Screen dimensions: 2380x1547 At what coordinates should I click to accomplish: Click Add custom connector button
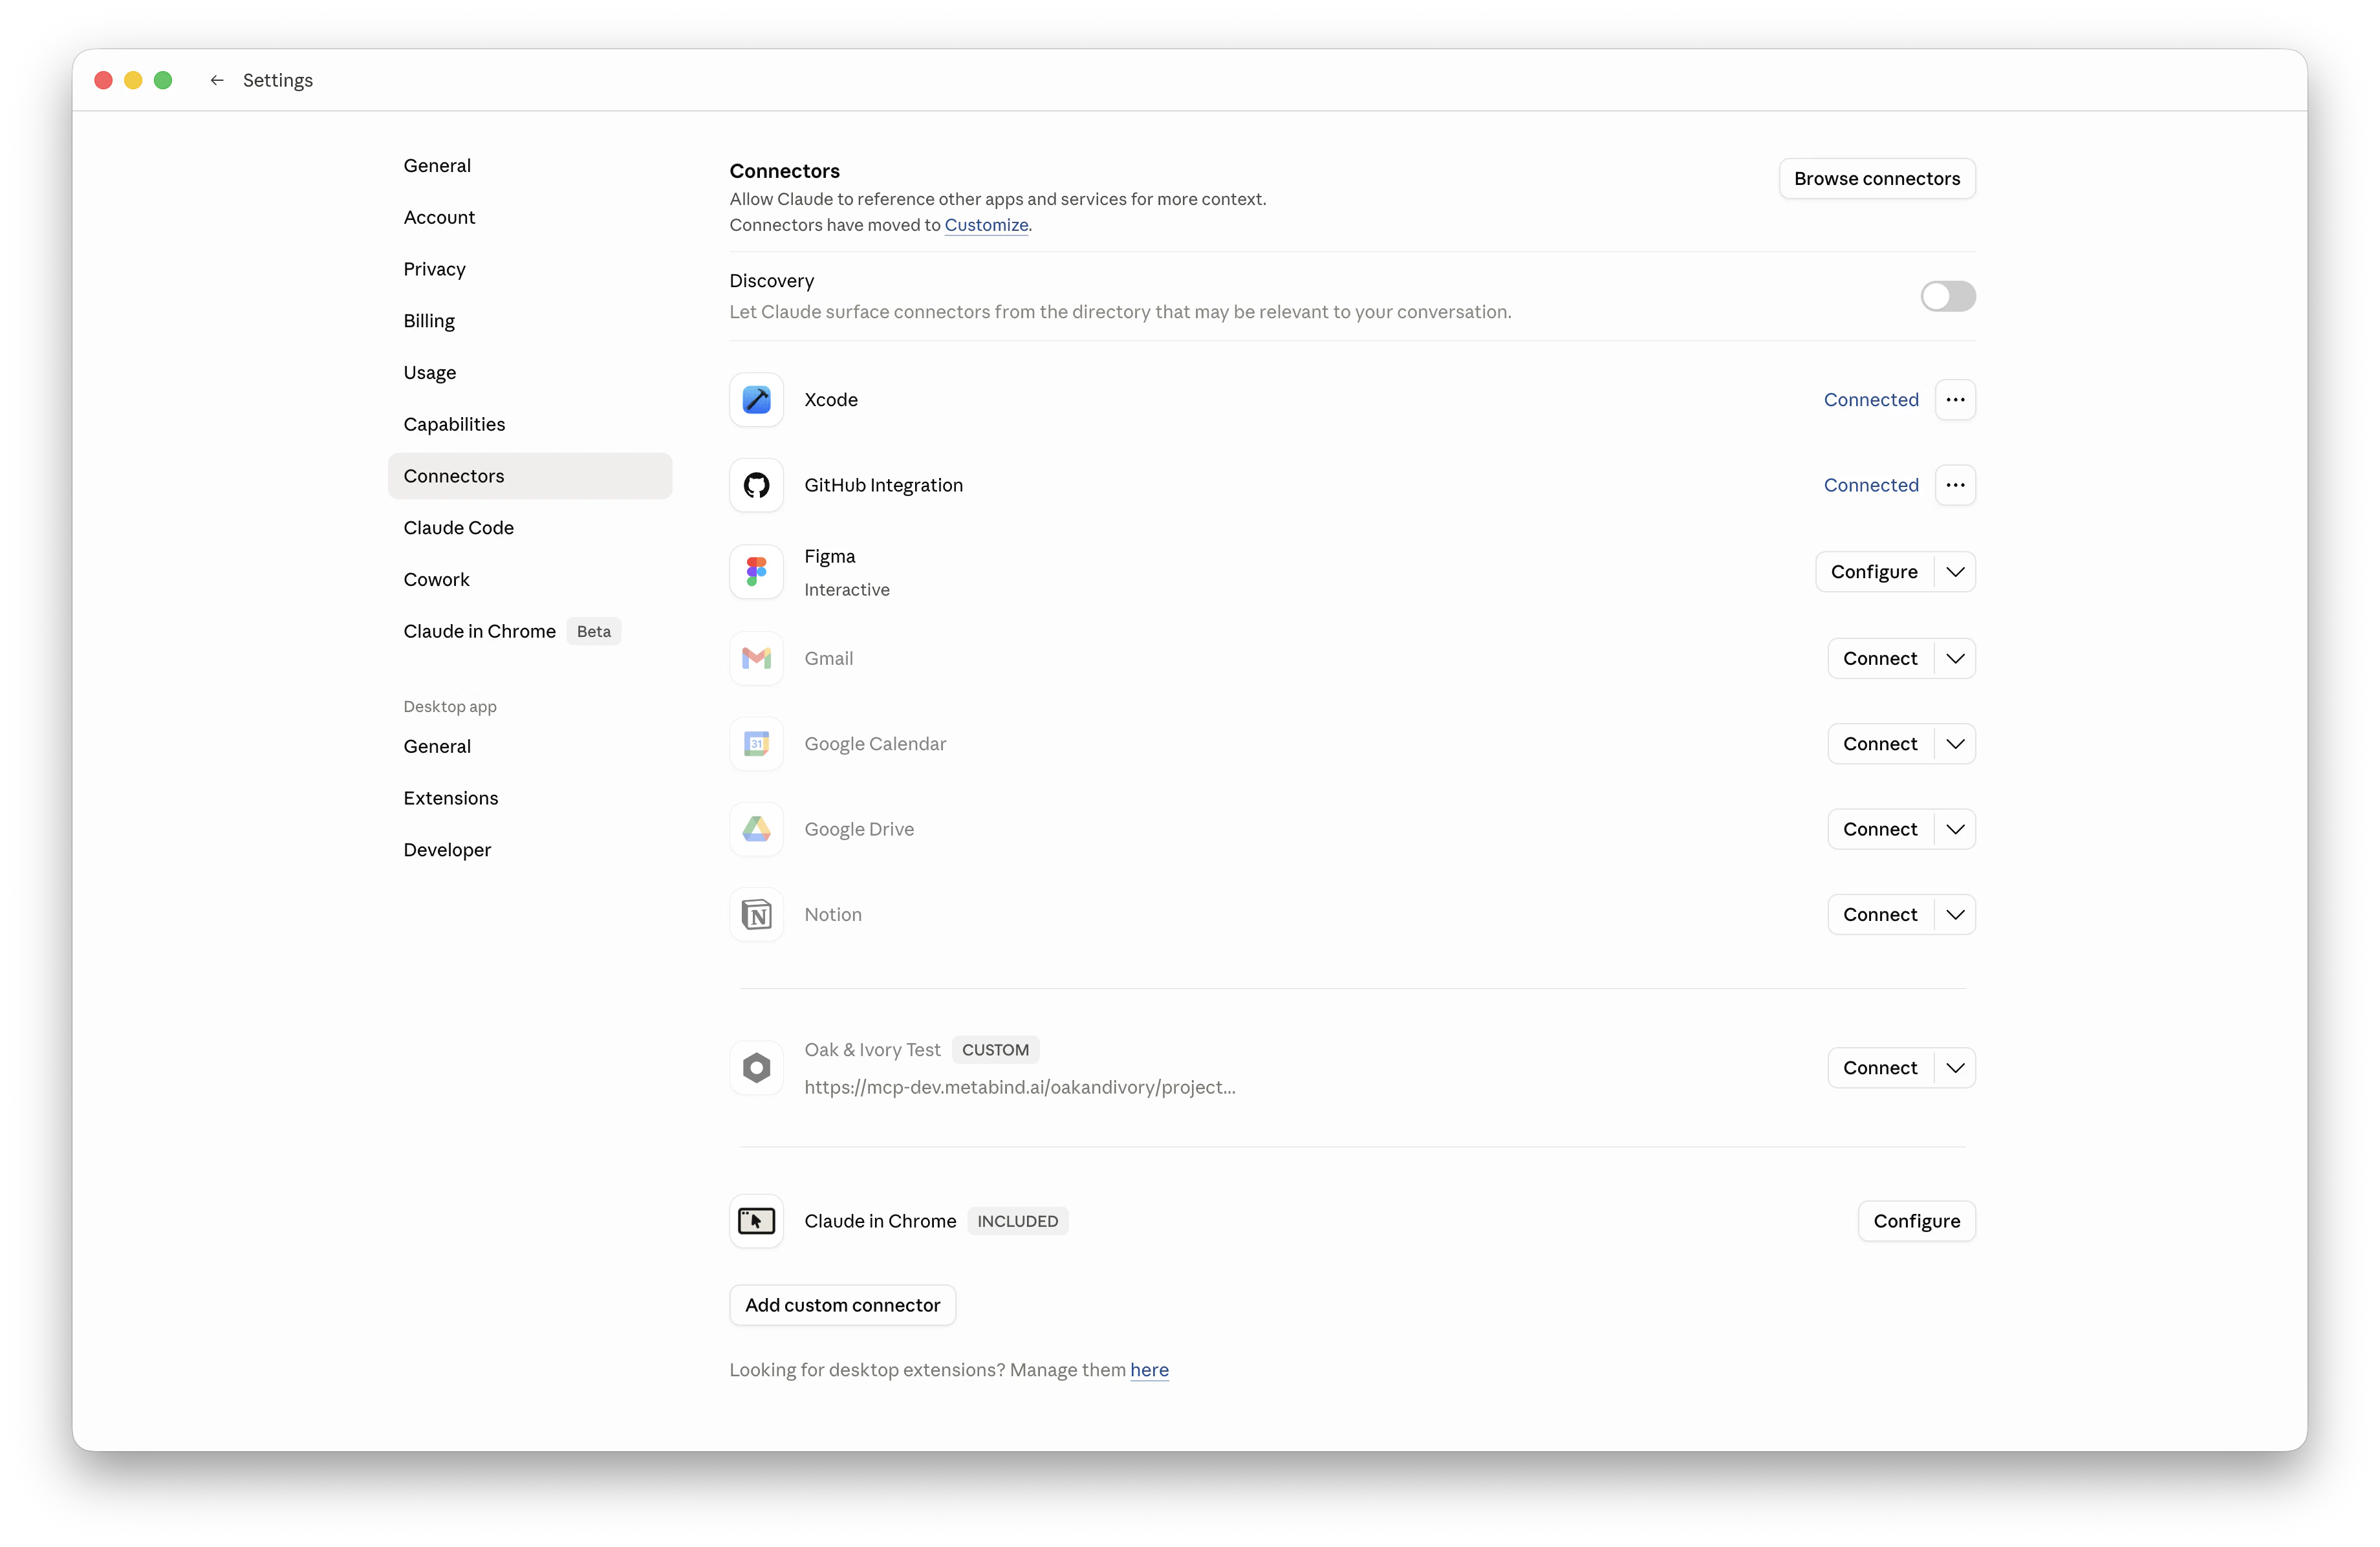(x=842, y=1305)
